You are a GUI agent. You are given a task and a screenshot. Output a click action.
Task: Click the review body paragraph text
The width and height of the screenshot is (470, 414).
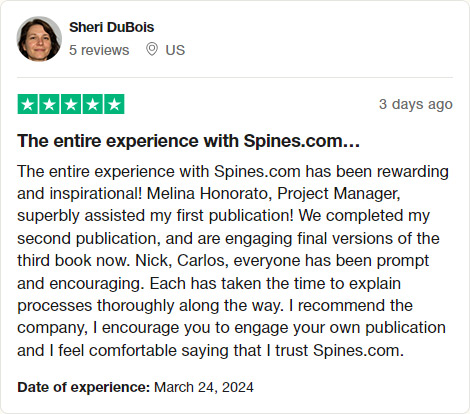point(233,261)
